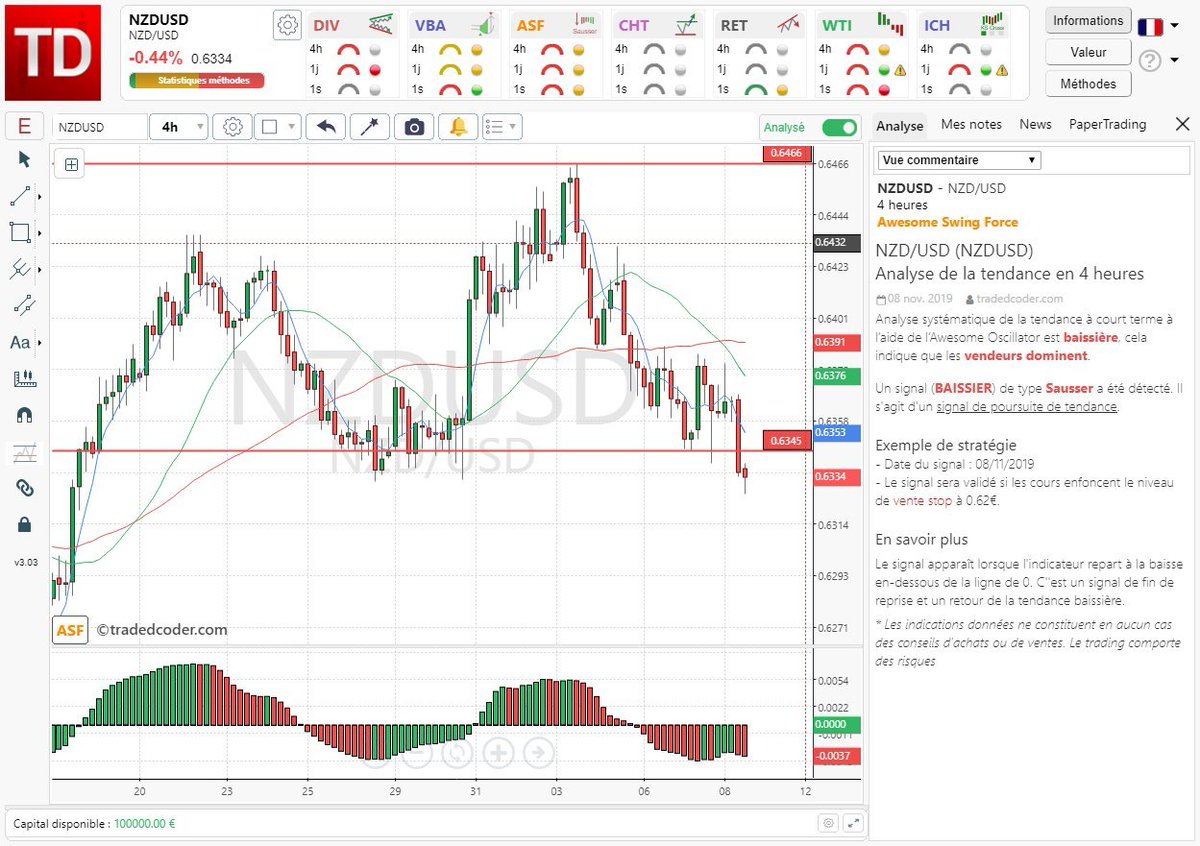Expand the text tool submenu arrow
This screenshot has height=846, width=1200.
[x=40, y=343]
